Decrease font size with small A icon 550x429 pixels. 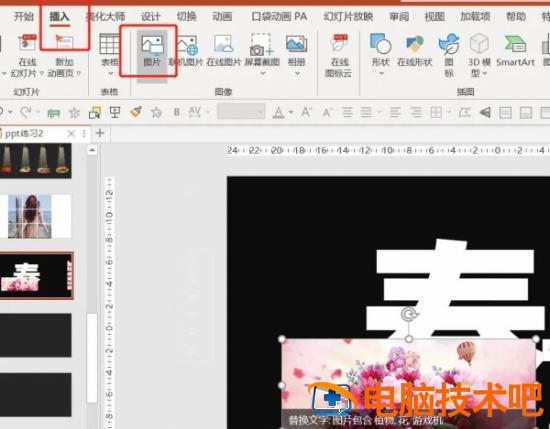(x=327, y=113)
